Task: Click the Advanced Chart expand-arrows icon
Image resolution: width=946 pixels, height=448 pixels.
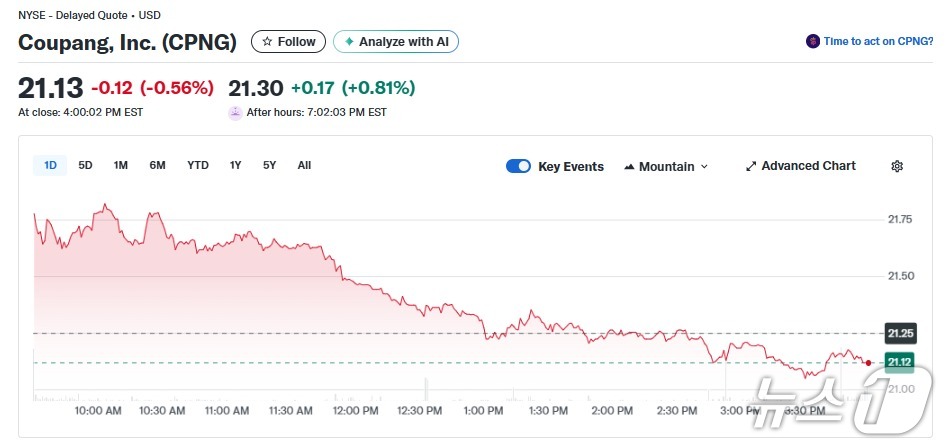Action: click(751, 166)
